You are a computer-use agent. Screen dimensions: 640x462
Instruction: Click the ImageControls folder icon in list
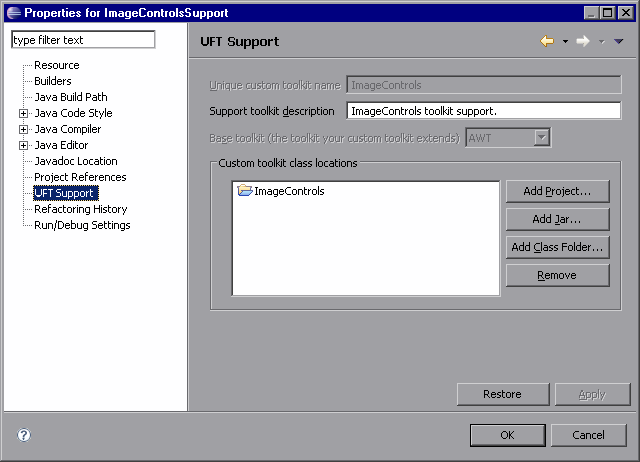tap(245, 190)
